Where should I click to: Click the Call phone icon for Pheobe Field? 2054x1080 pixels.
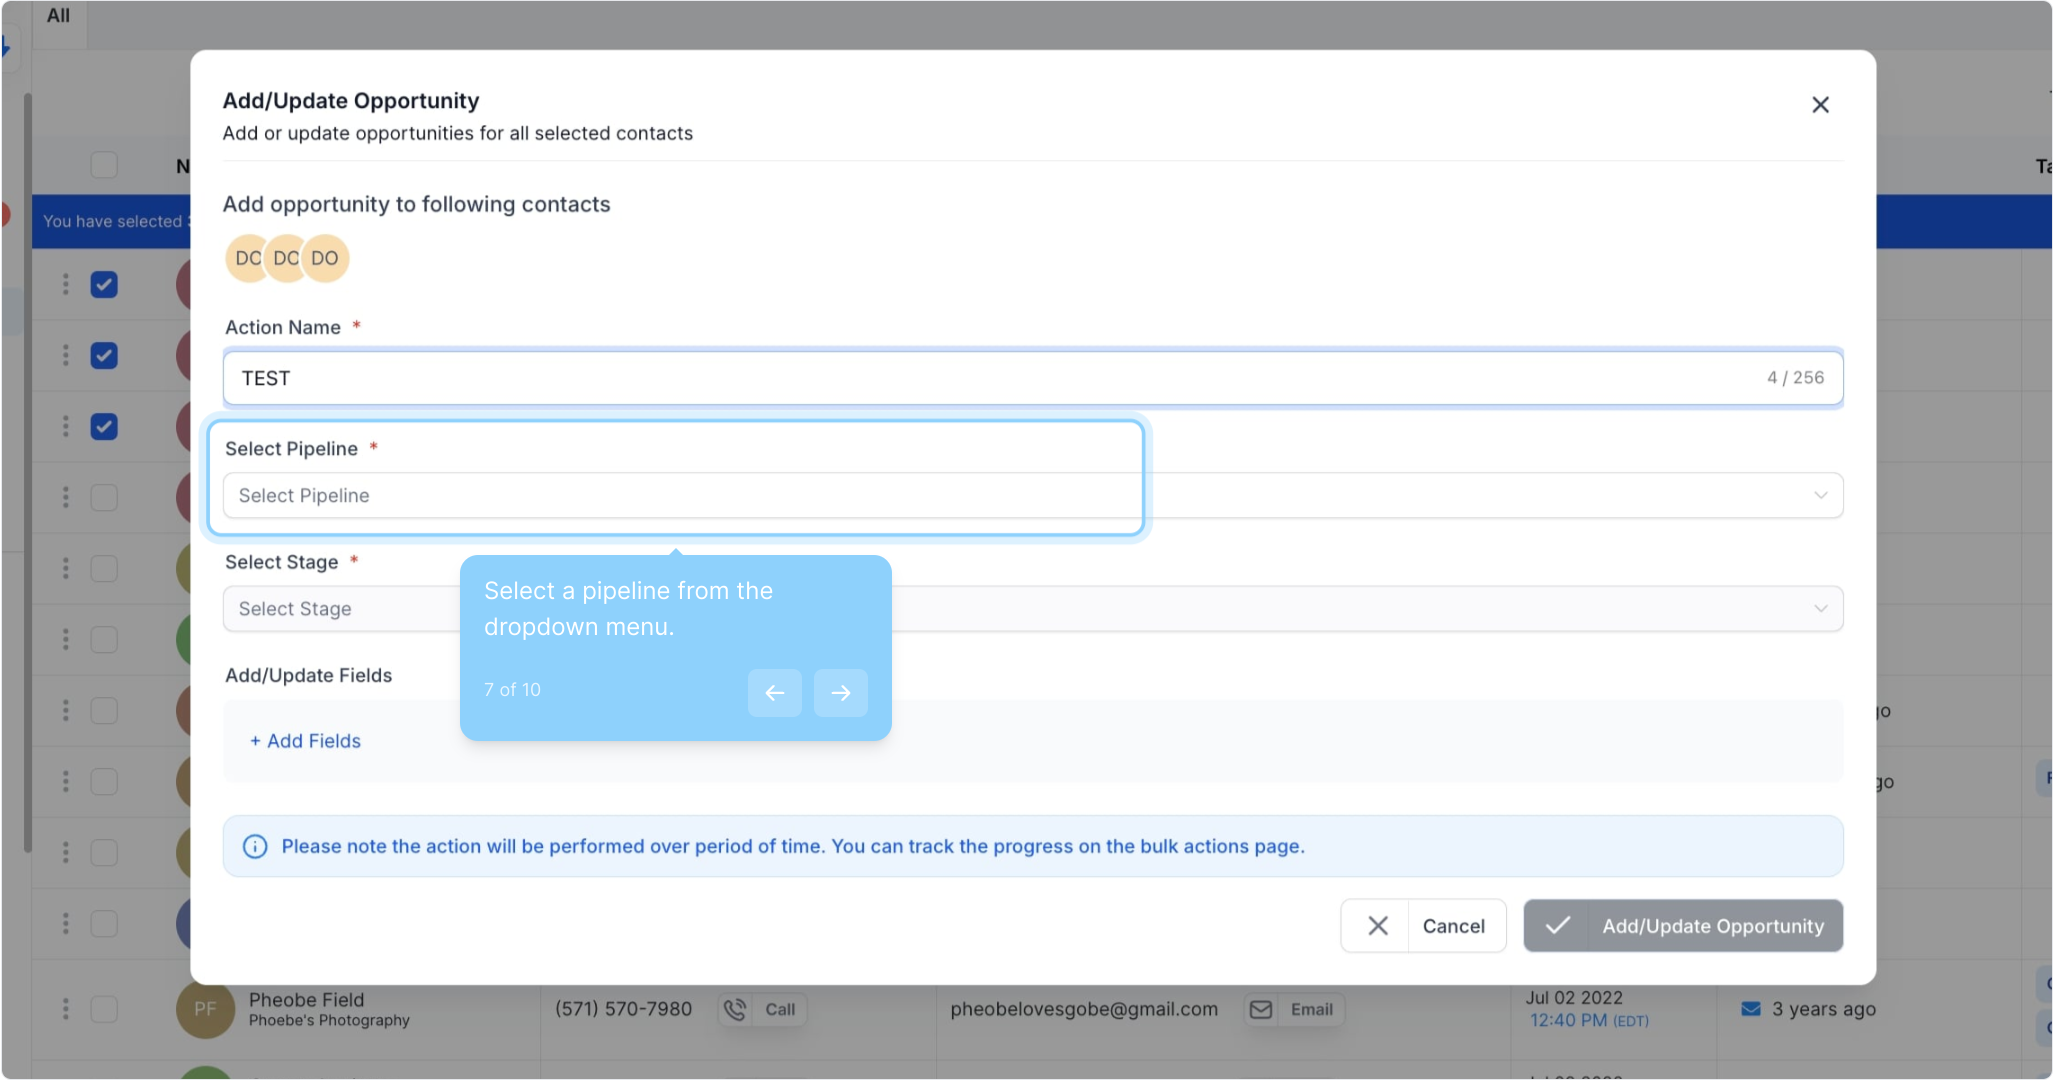coord(735,1009)
